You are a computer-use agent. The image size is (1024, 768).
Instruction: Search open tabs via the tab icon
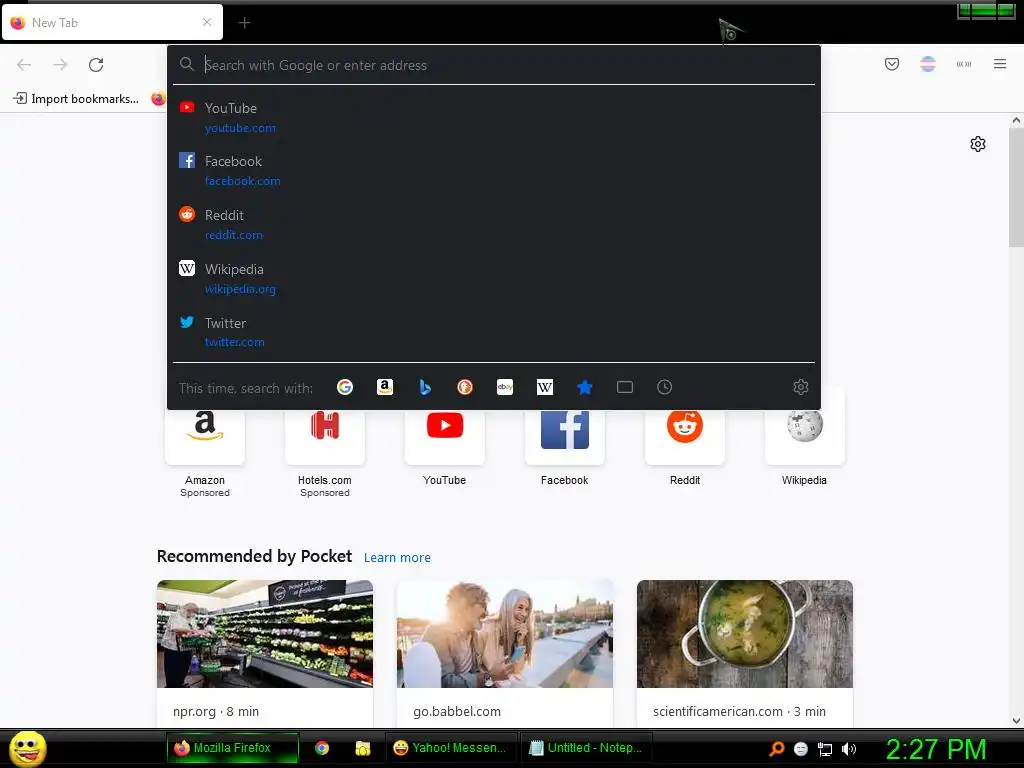[x=625, y=387]
